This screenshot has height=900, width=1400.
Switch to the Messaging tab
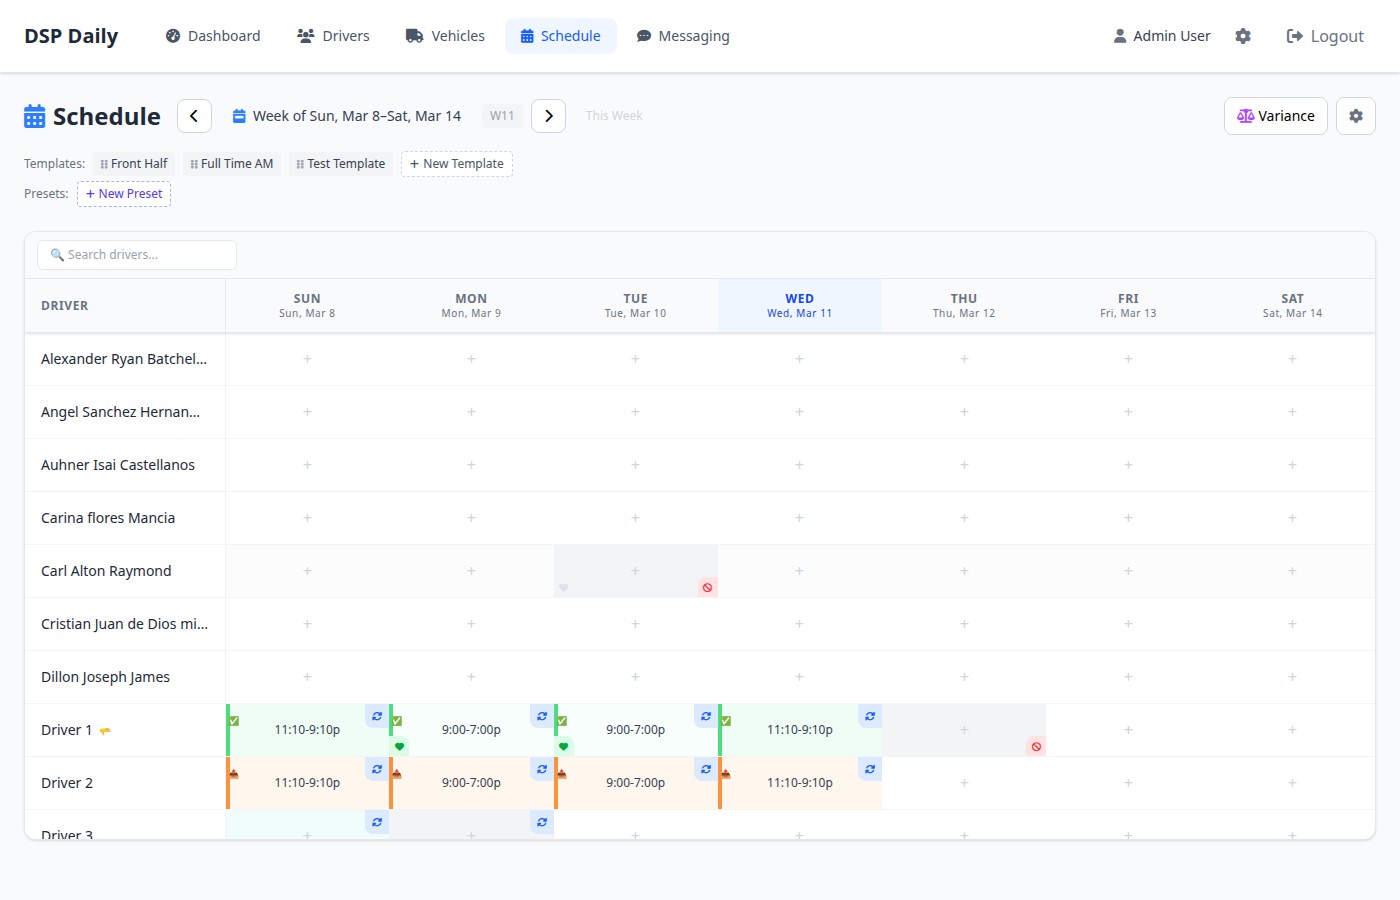(683, 36)
